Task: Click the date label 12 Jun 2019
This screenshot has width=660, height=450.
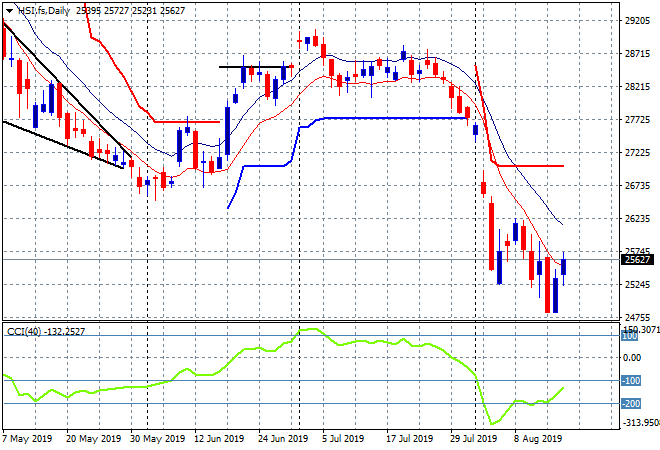Action: click(219, 439)
